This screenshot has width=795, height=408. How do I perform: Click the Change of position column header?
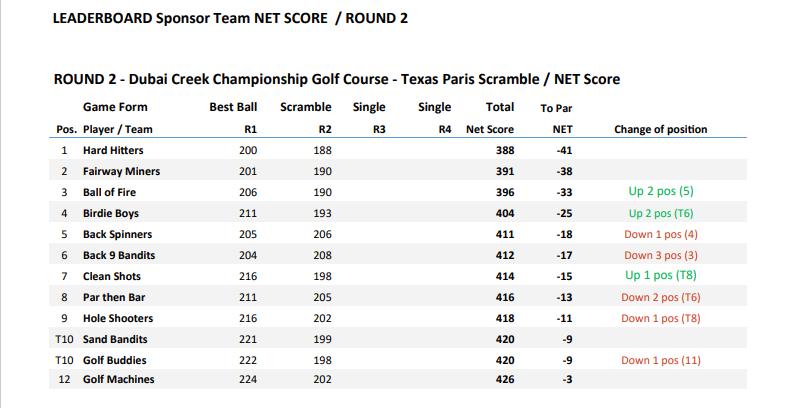(x=660, y=129)
